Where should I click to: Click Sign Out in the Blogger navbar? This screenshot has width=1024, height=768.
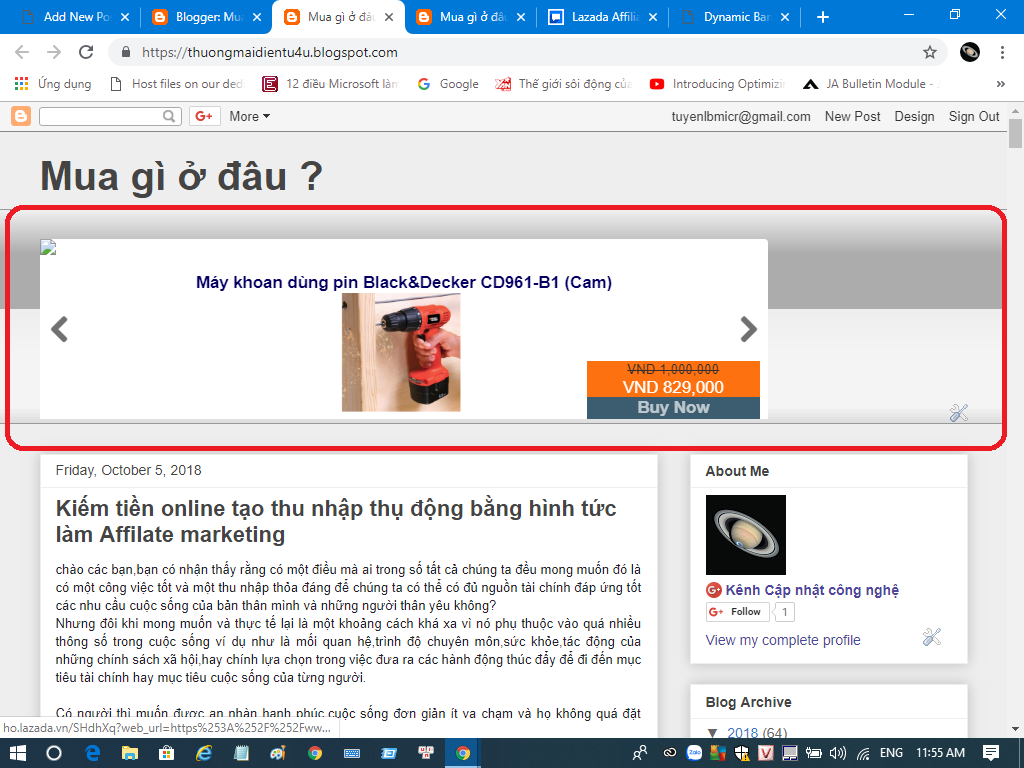point(974,117)
